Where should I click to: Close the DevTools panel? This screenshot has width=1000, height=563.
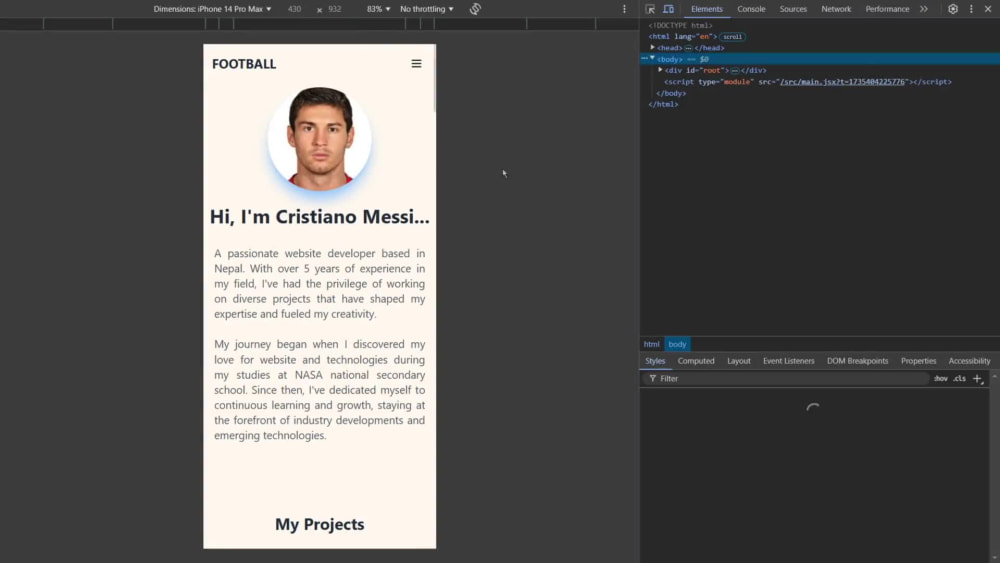pos(988,9)
